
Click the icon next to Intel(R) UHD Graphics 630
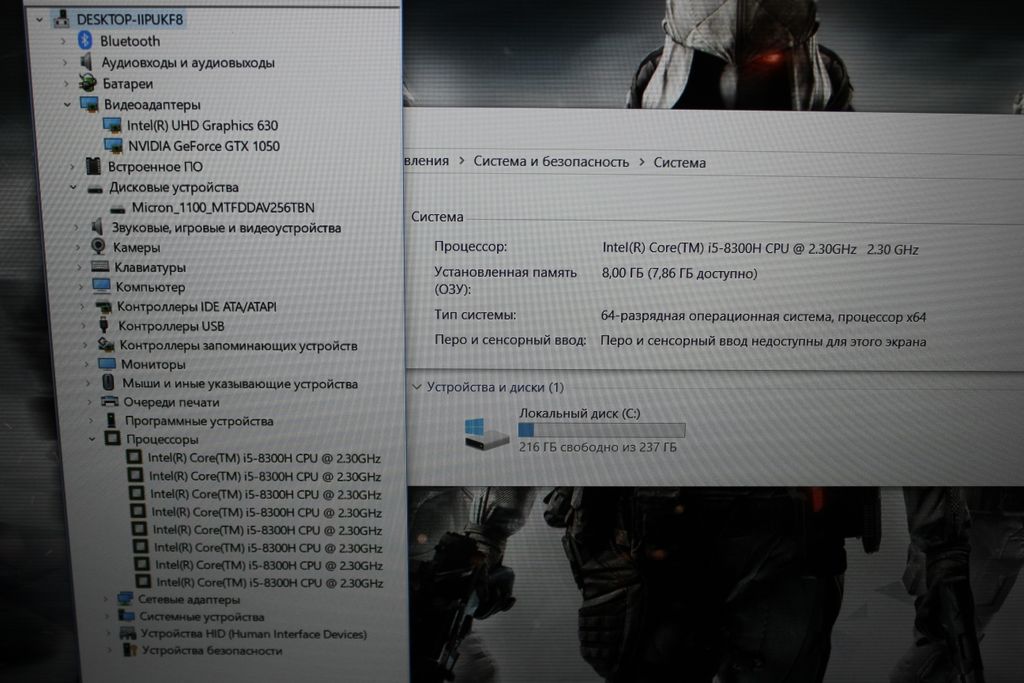point(112,125)
